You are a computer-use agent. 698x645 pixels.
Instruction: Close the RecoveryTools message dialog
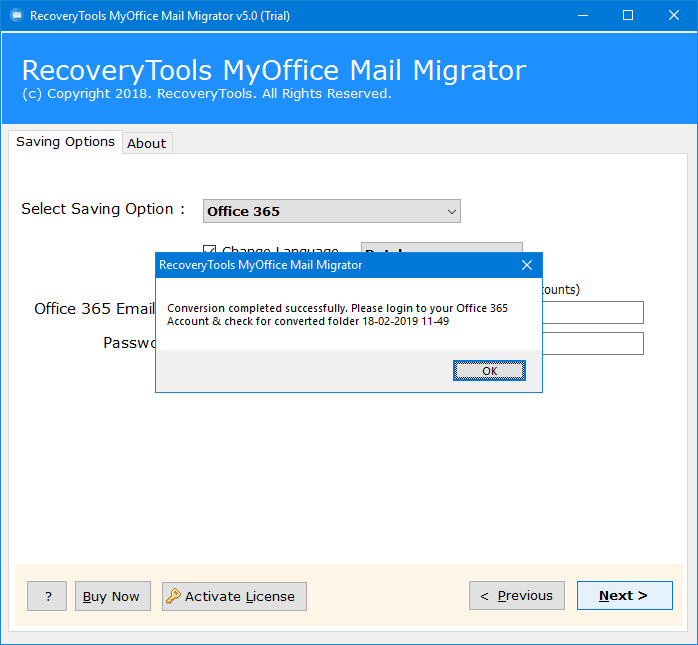527,265
